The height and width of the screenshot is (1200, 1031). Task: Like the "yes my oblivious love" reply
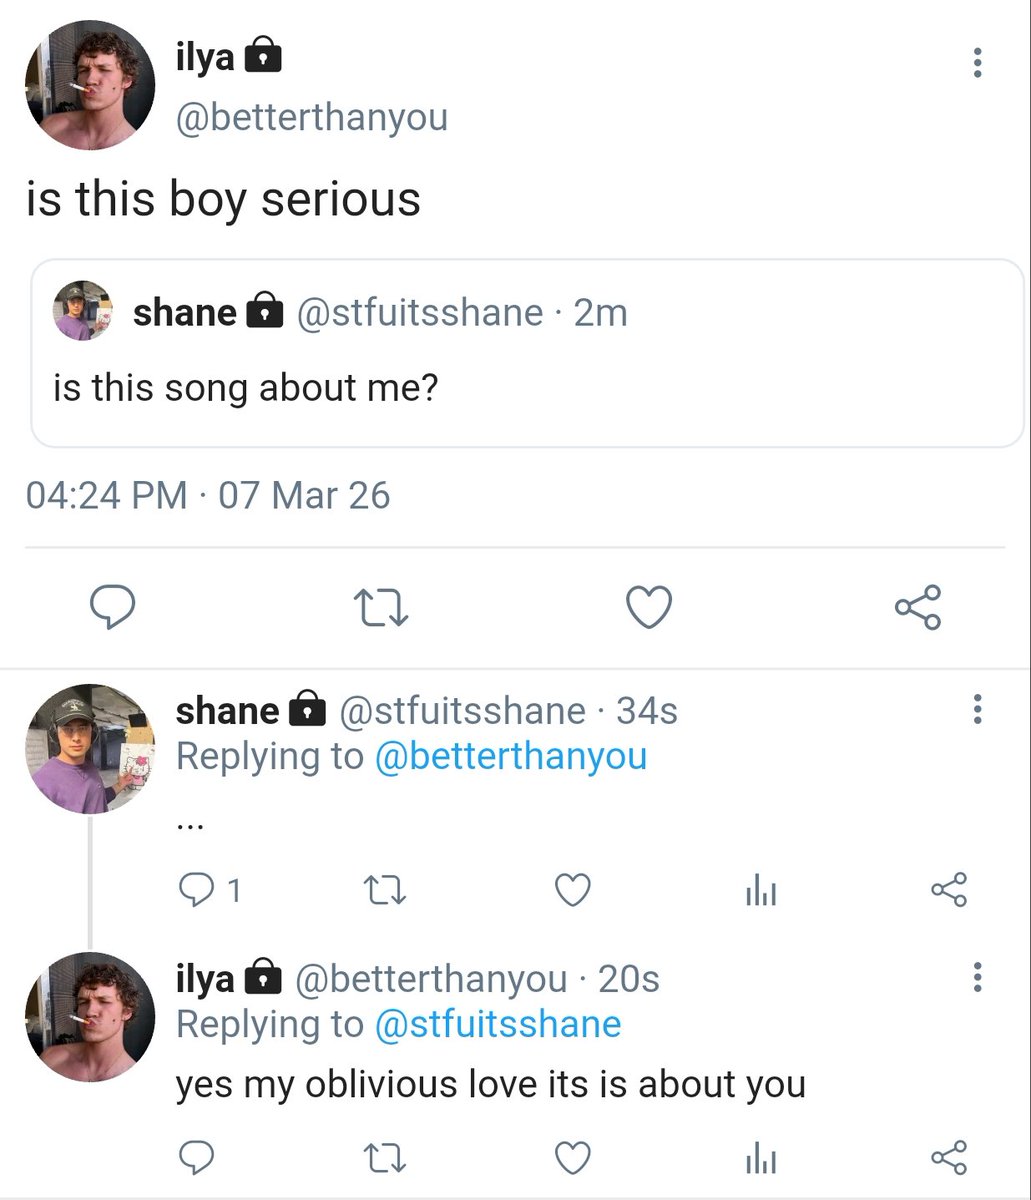(x=572, y=1157)
